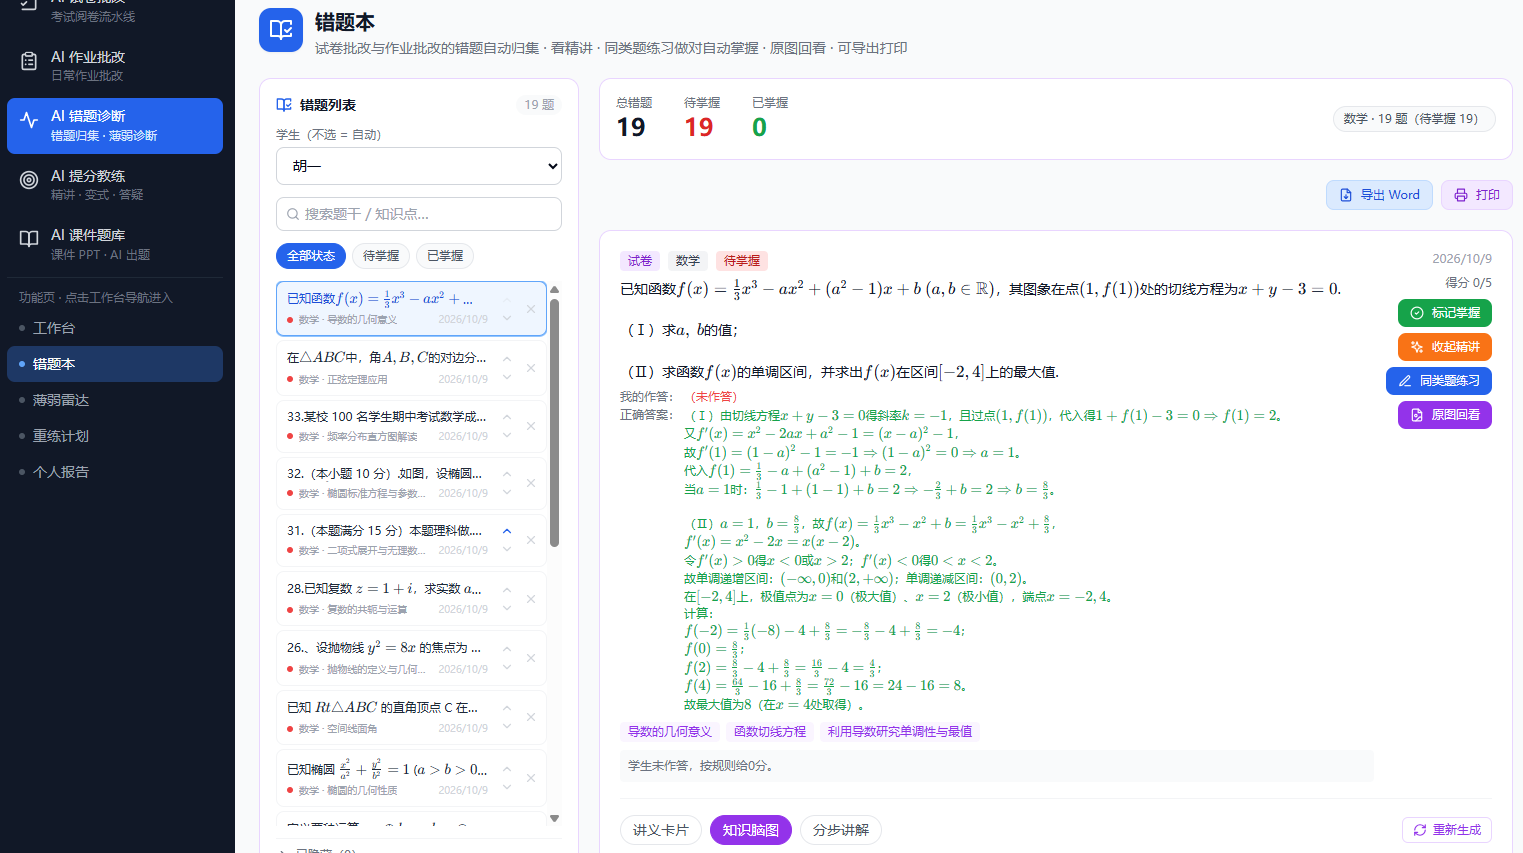
Task: Open the student dropdown showing 胡一
Action: pos(419,166)
